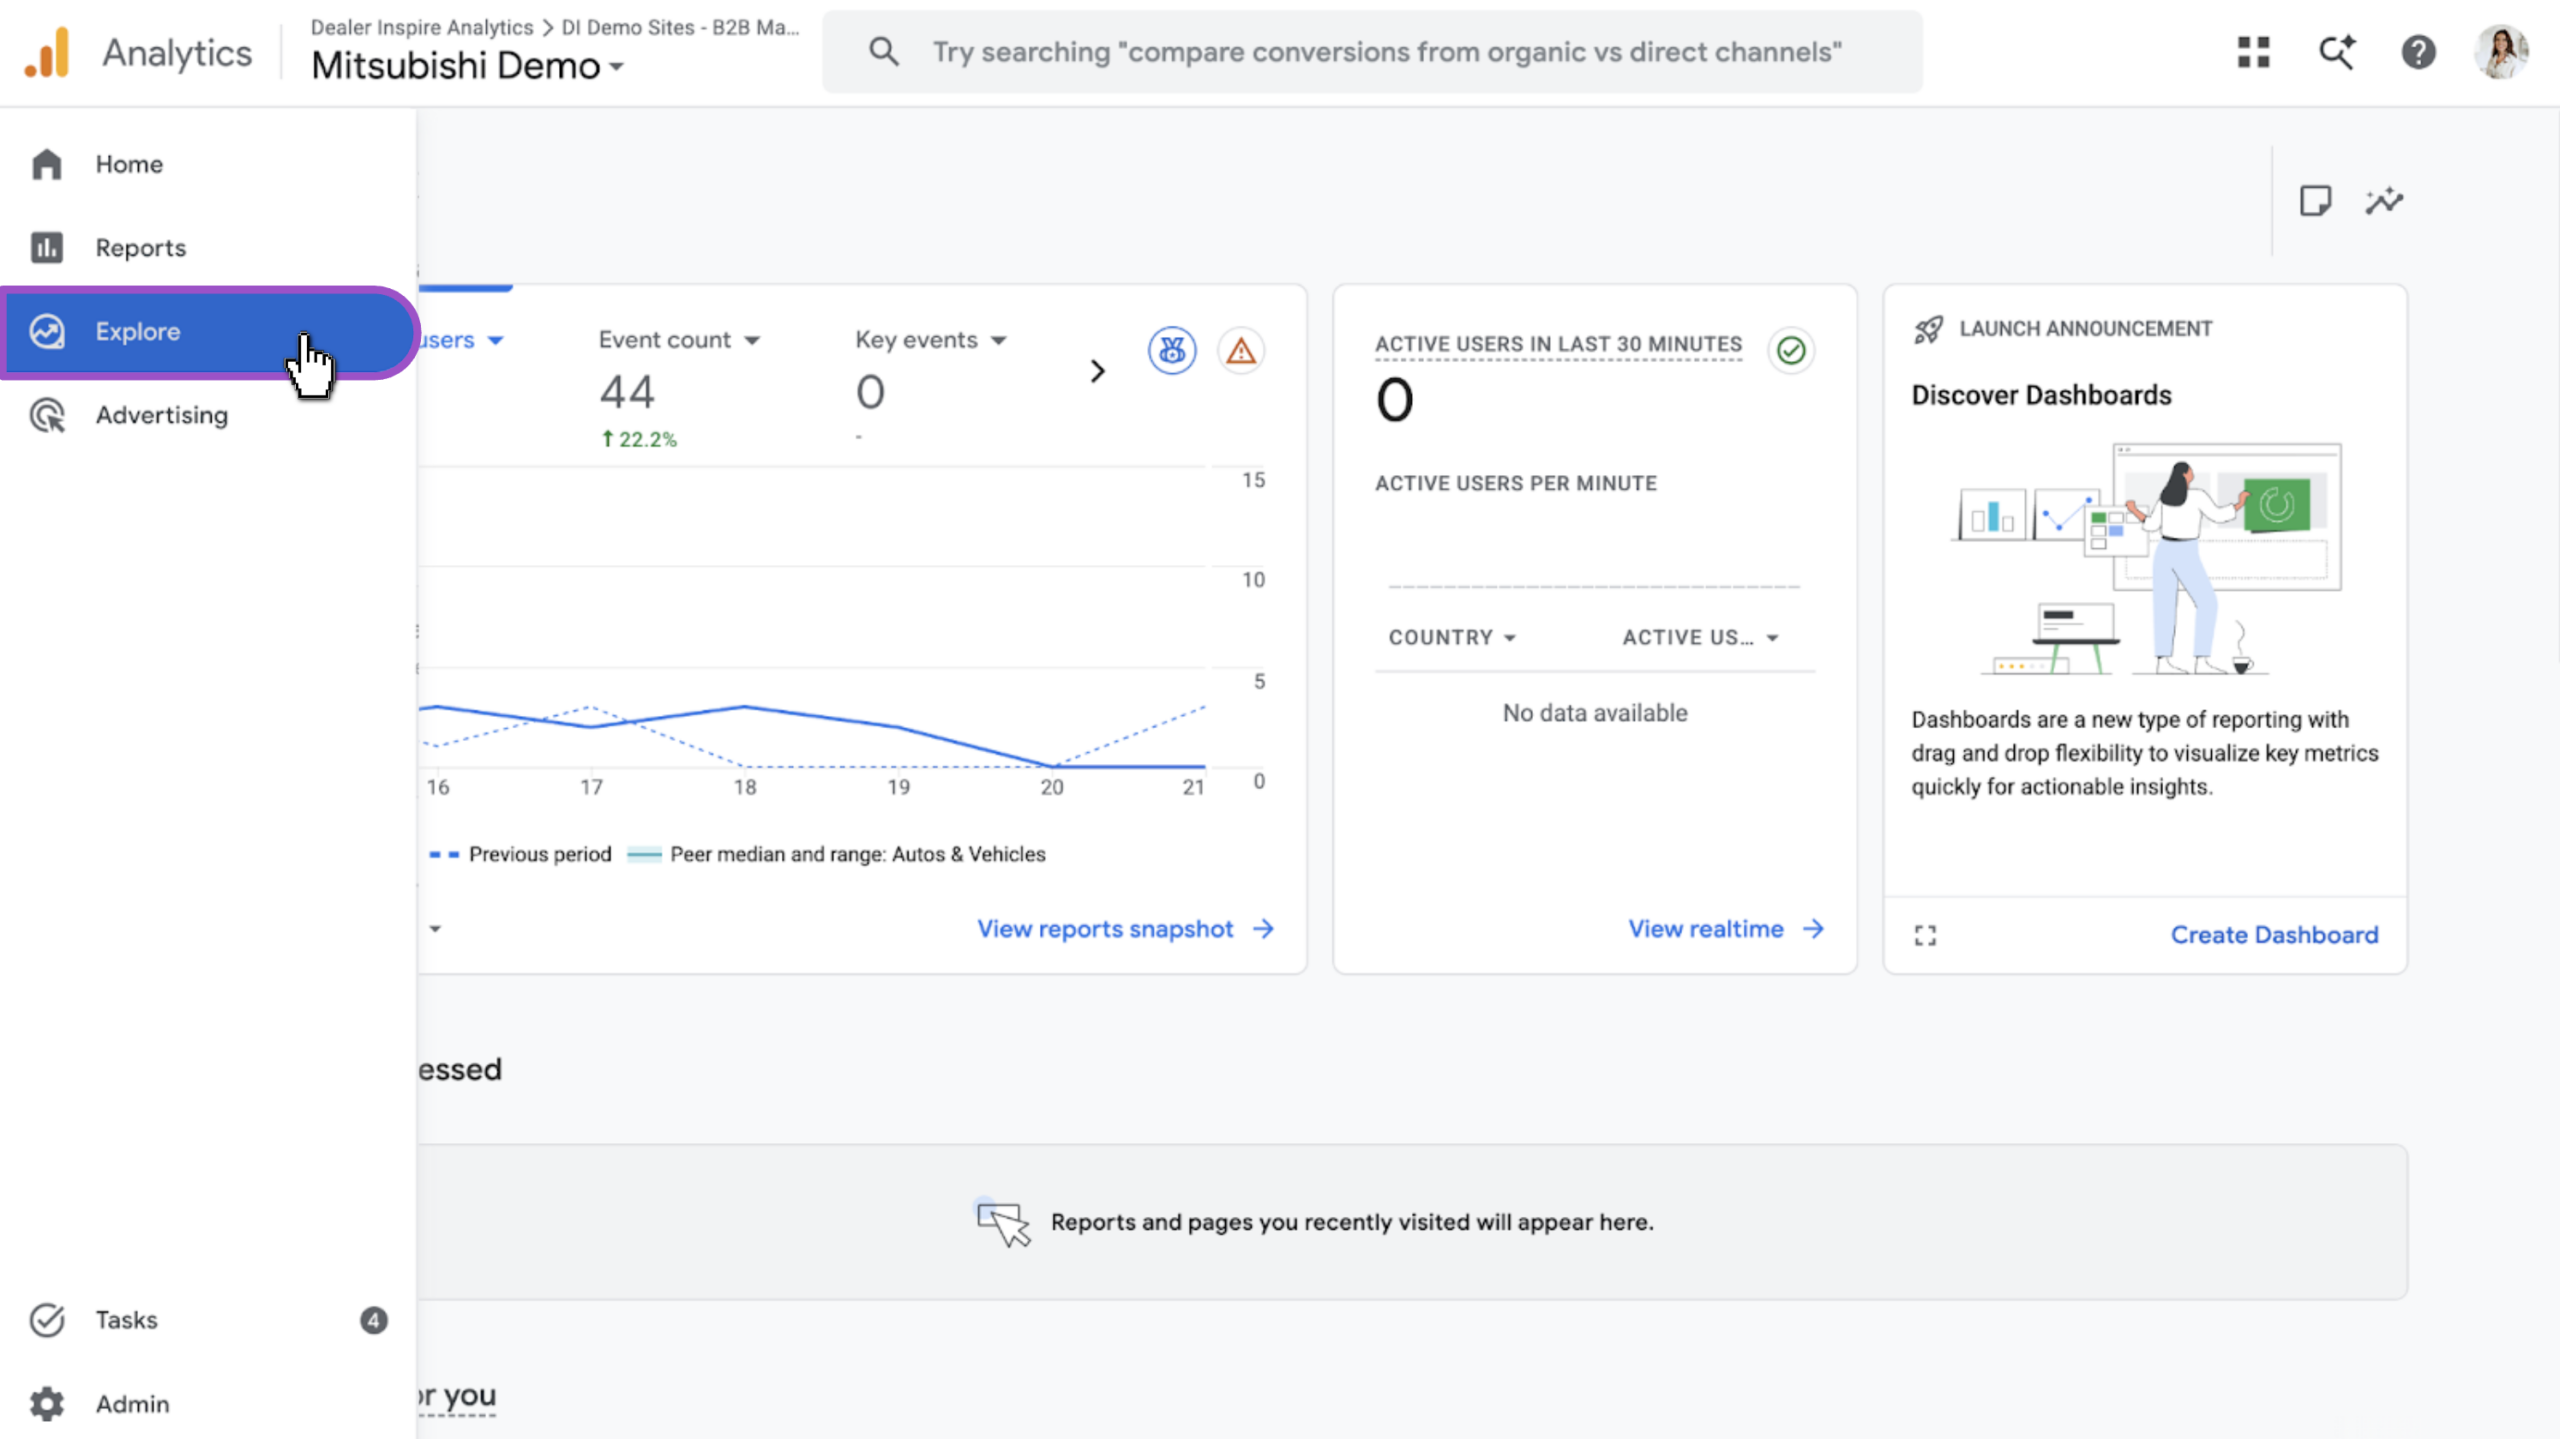The height and width of the screenshot is (1439, 2560).
Task: Open the Key events metric dropdown
Action: [930, 340]
